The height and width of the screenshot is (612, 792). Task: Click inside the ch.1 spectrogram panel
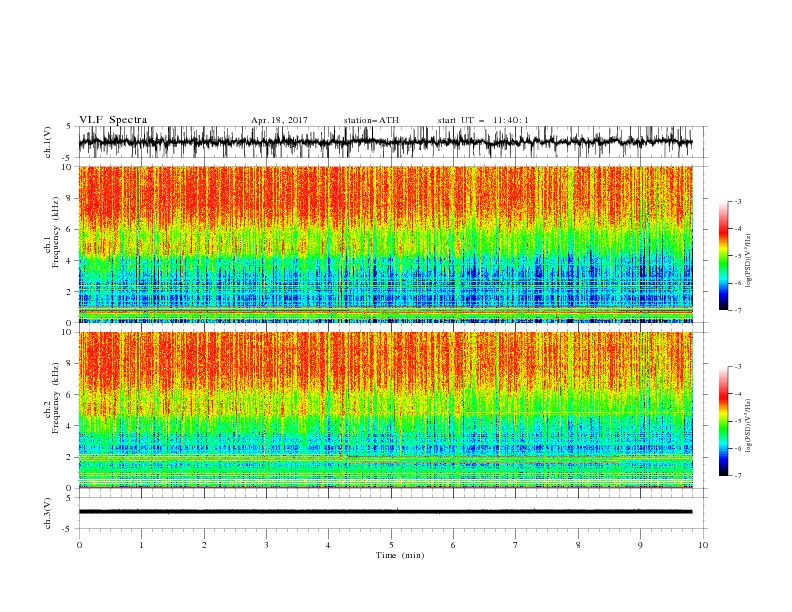tap(385, 244)
